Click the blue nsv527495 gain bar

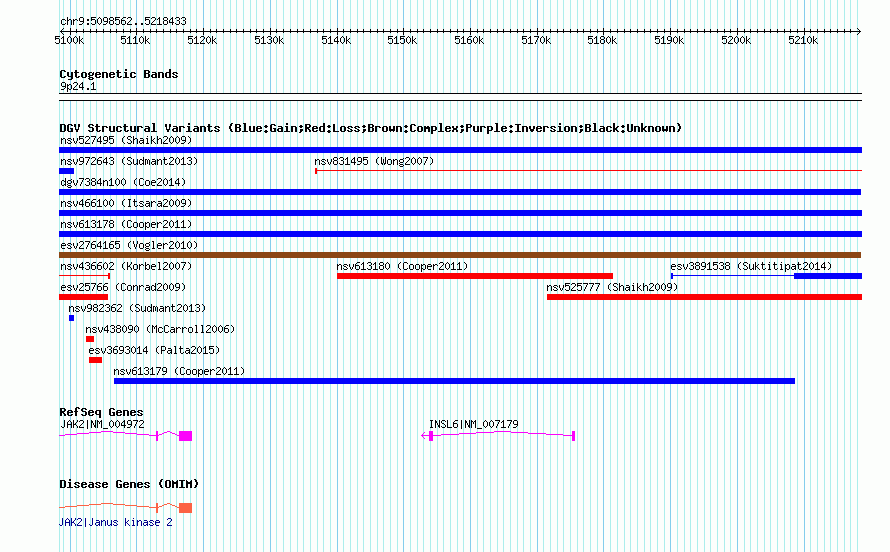point(460,150)
